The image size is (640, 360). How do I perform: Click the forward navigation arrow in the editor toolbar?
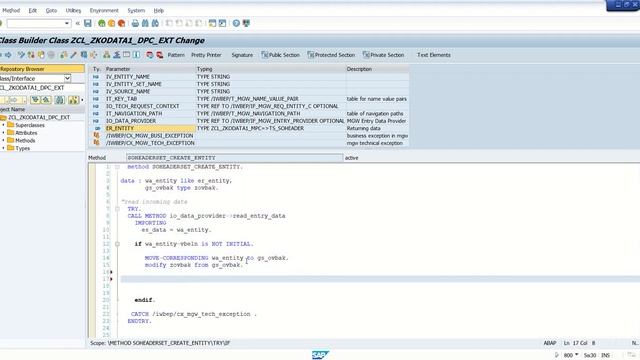tap(8, 55)
